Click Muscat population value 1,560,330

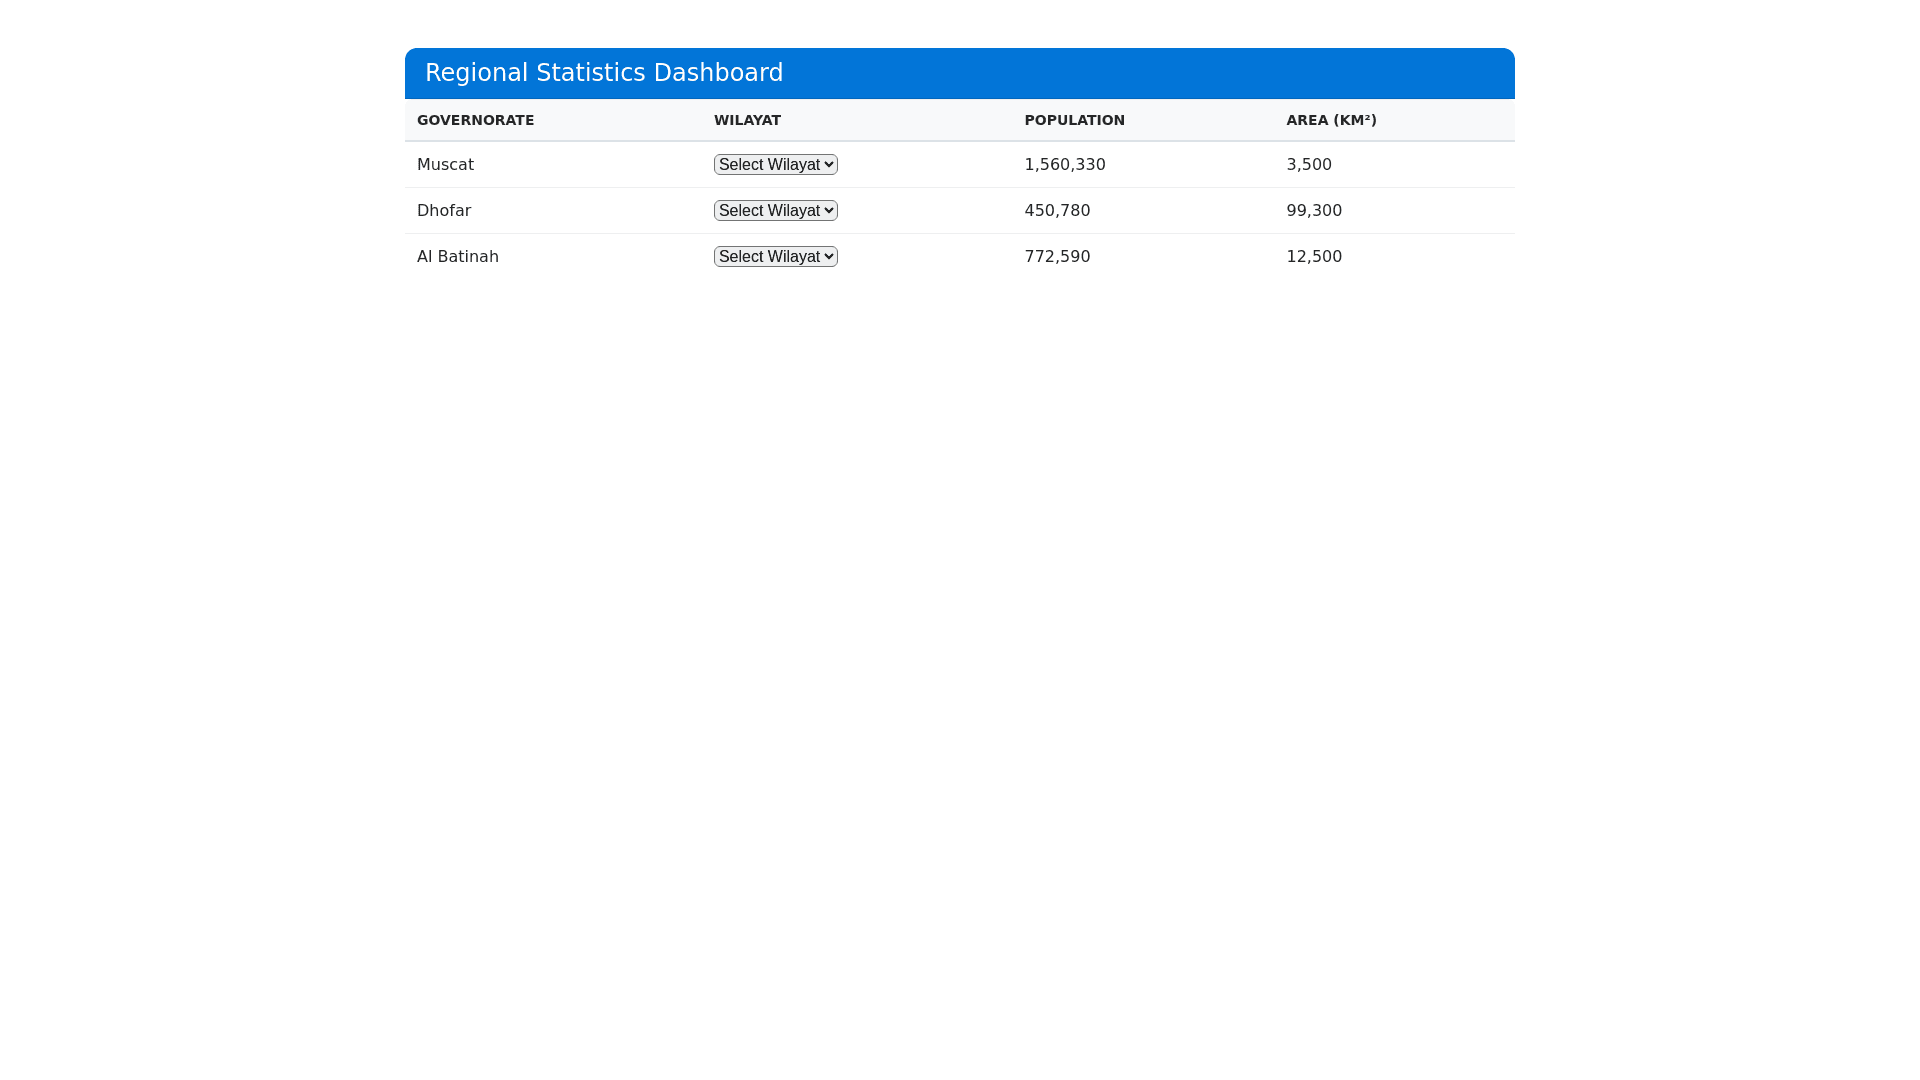click(x=1065, y=164)
